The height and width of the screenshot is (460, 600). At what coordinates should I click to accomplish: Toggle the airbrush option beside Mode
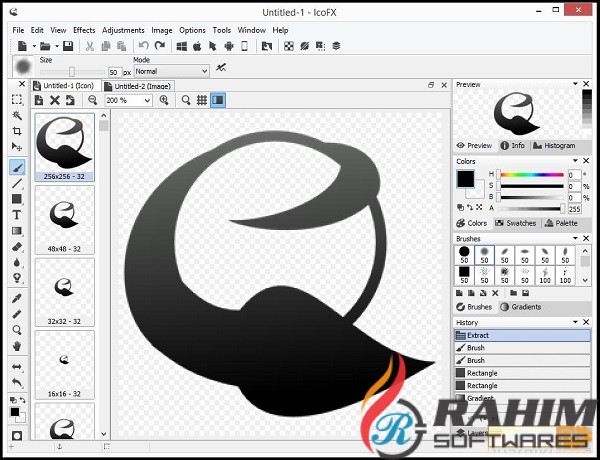(220, 67)
